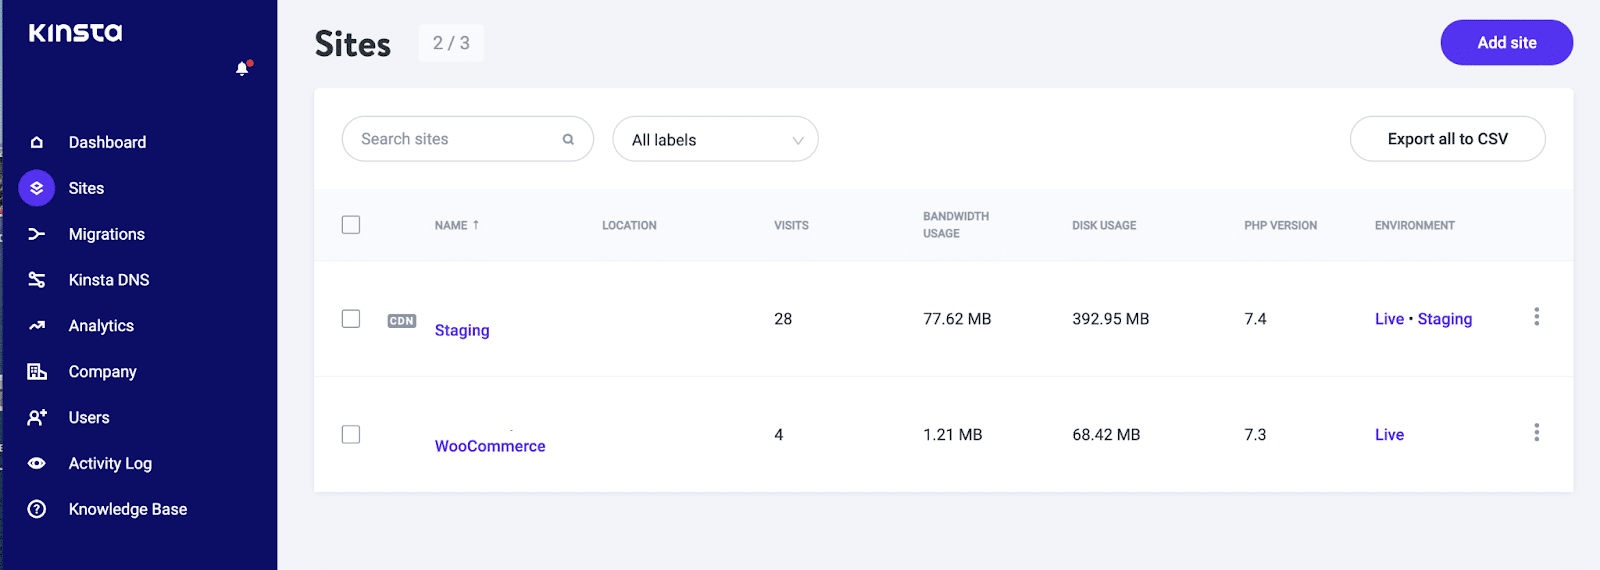Screen dimensions: 1600x570
Task: Click the Dashboard home icon
Action: pos(37,143)
